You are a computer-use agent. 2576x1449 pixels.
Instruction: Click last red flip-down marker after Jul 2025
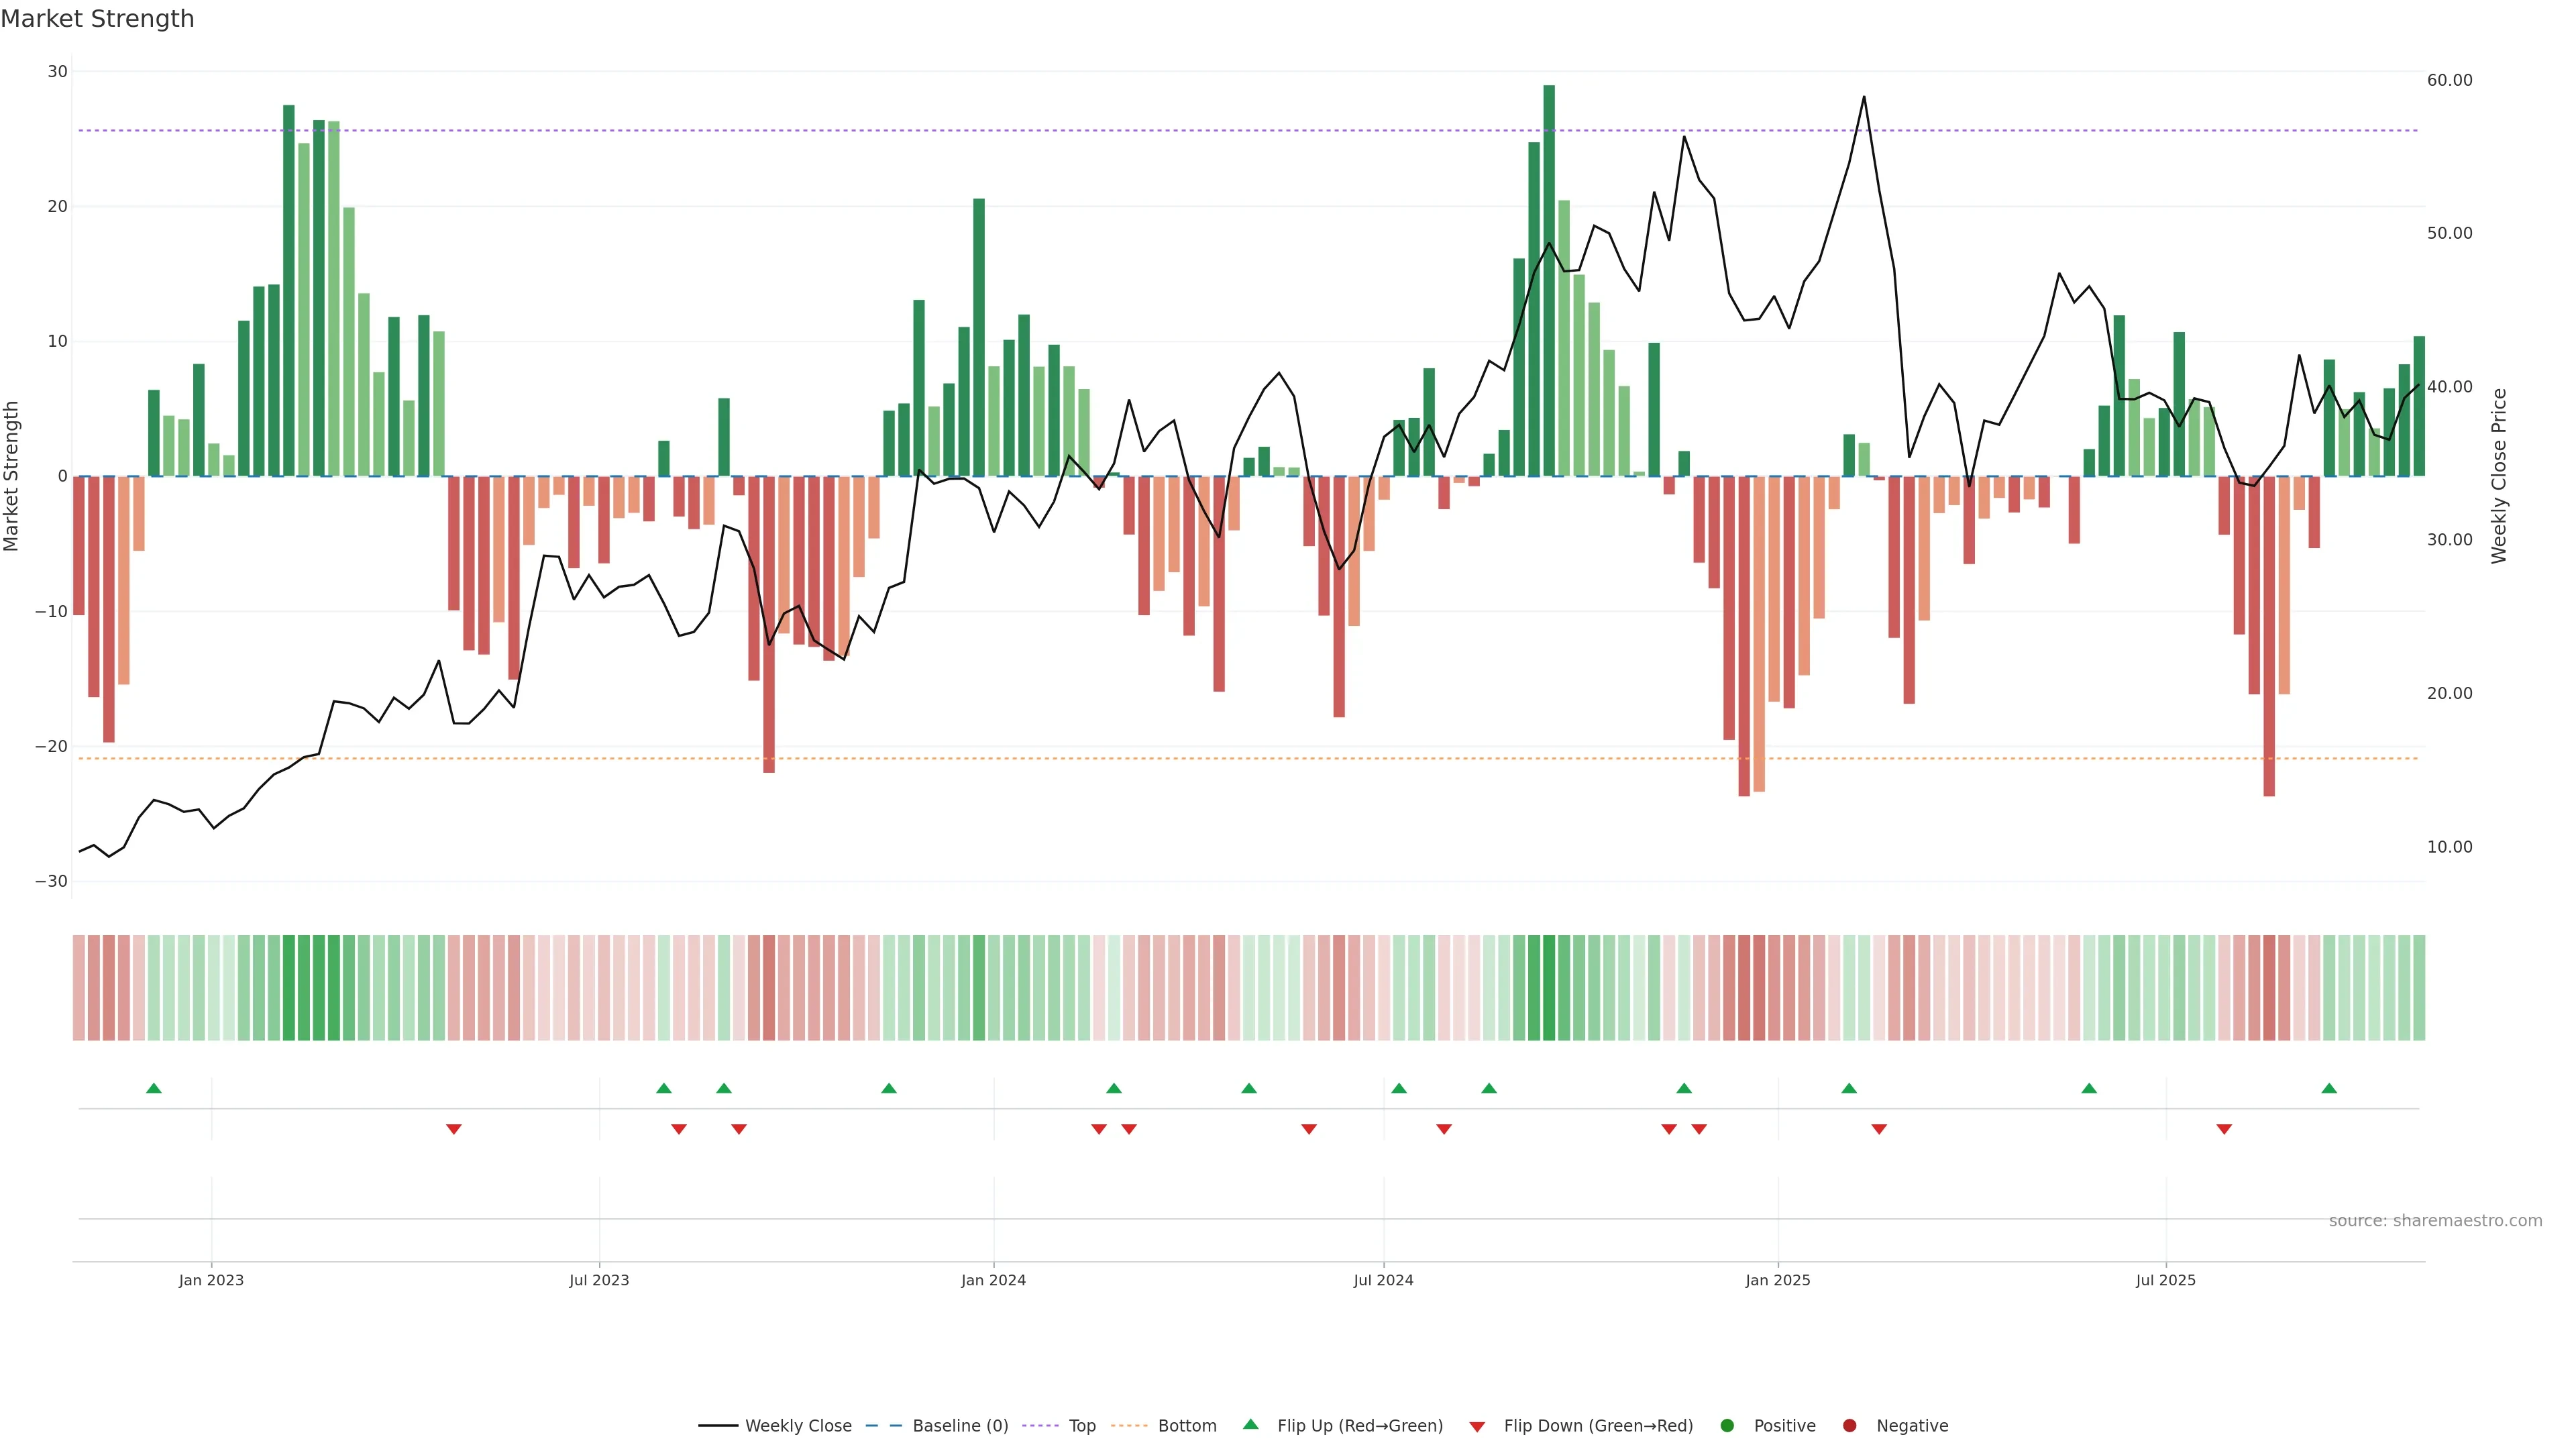(x=2224, y=1129)
